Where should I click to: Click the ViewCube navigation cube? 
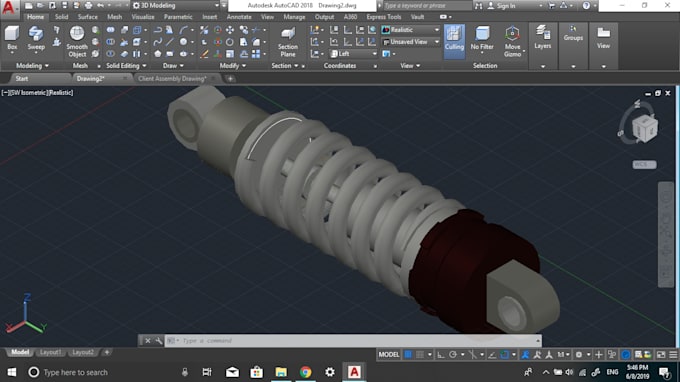pos(644,129)
